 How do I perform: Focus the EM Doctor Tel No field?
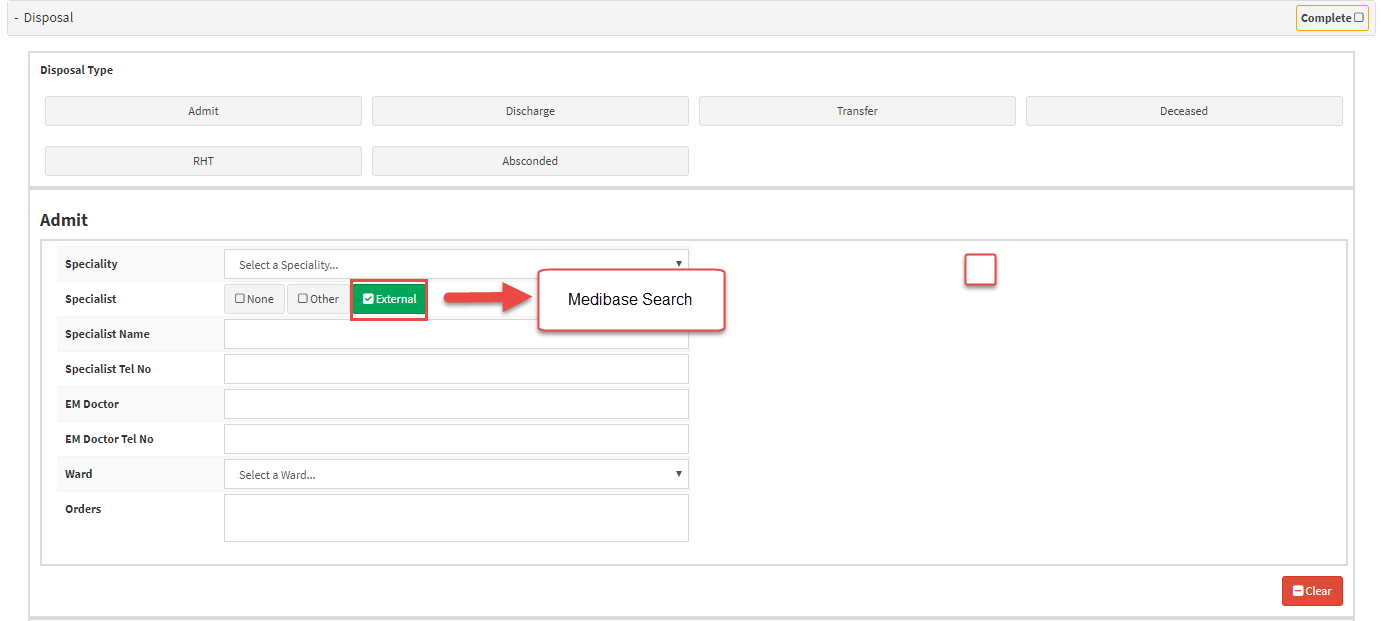pyautogui.click(x=456, y=439)
